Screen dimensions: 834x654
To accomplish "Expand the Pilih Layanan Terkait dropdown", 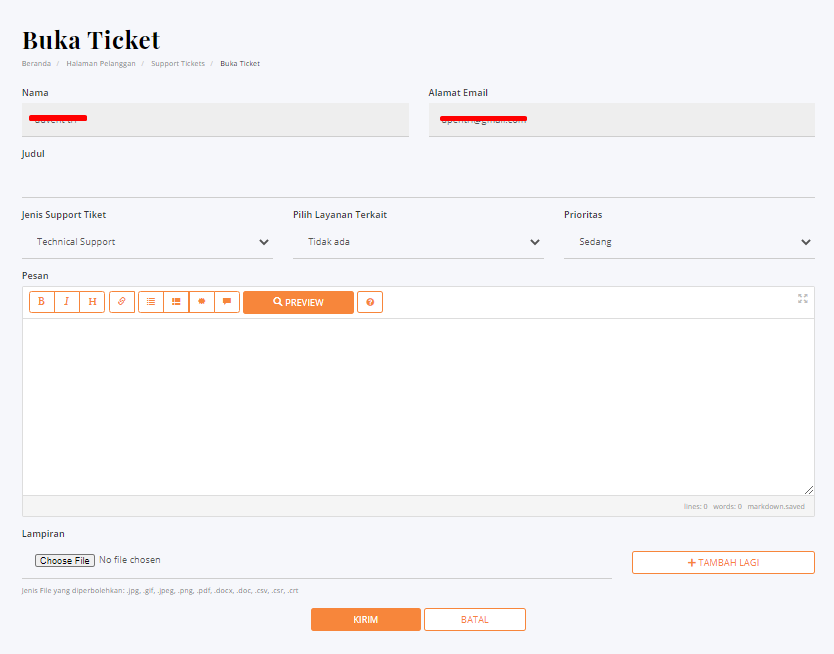I will click(x=418, y=242).
